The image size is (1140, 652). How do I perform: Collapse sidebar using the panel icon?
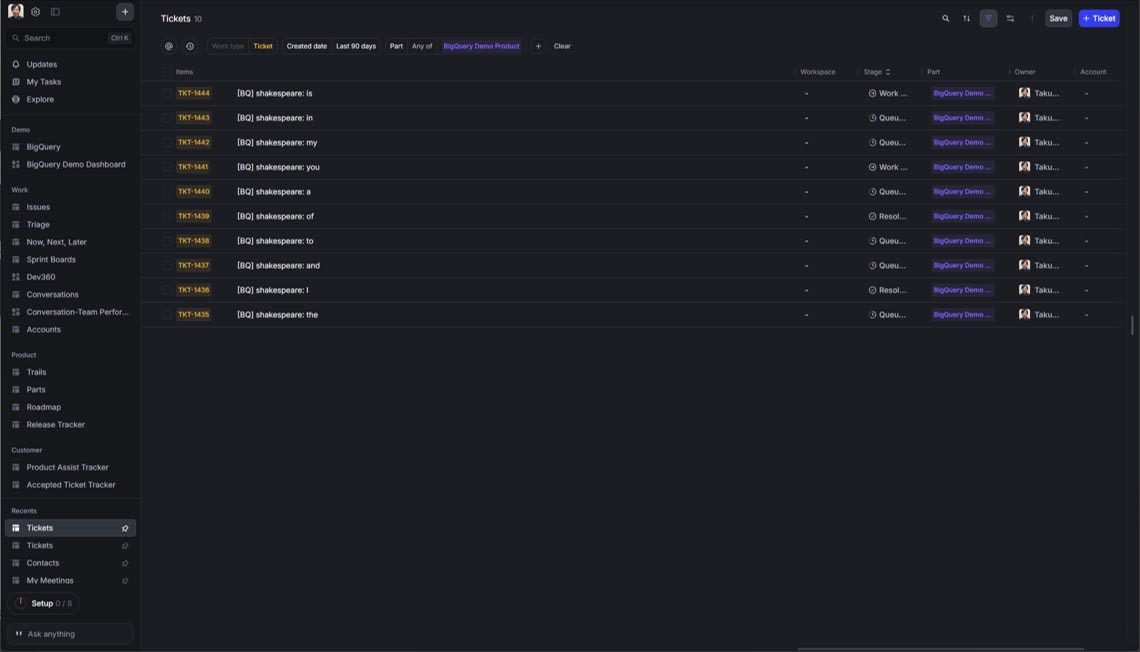click(x=55, y=12)
